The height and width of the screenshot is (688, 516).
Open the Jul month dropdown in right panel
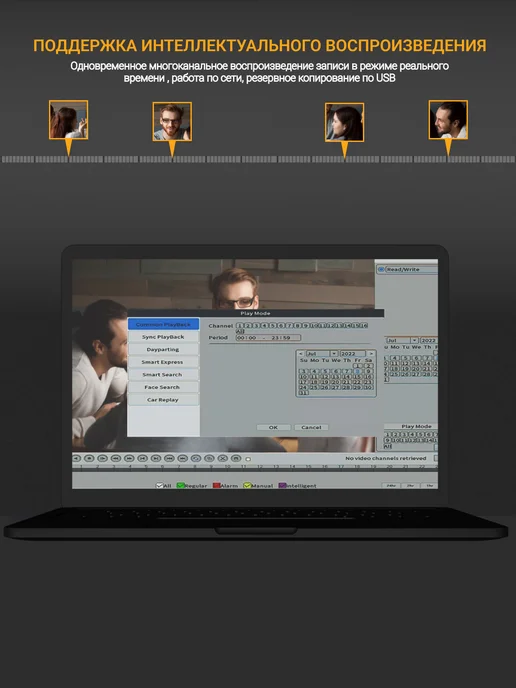[415, 340]
